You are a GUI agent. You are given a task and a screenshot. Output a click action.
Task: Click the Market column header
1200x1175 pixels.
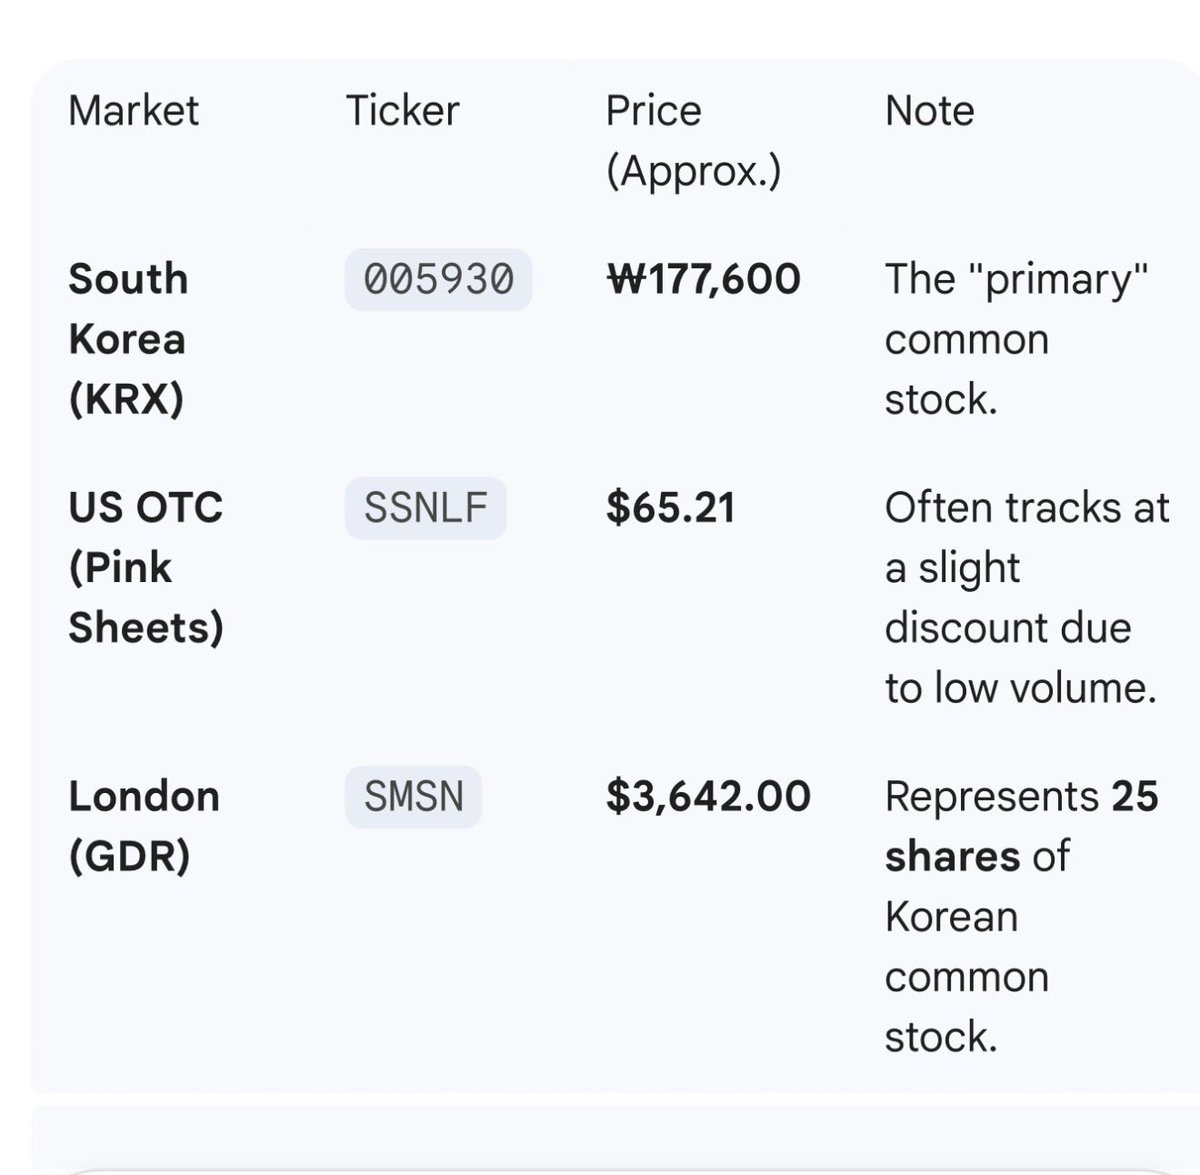pyautogui.click(x=133, y=110)
